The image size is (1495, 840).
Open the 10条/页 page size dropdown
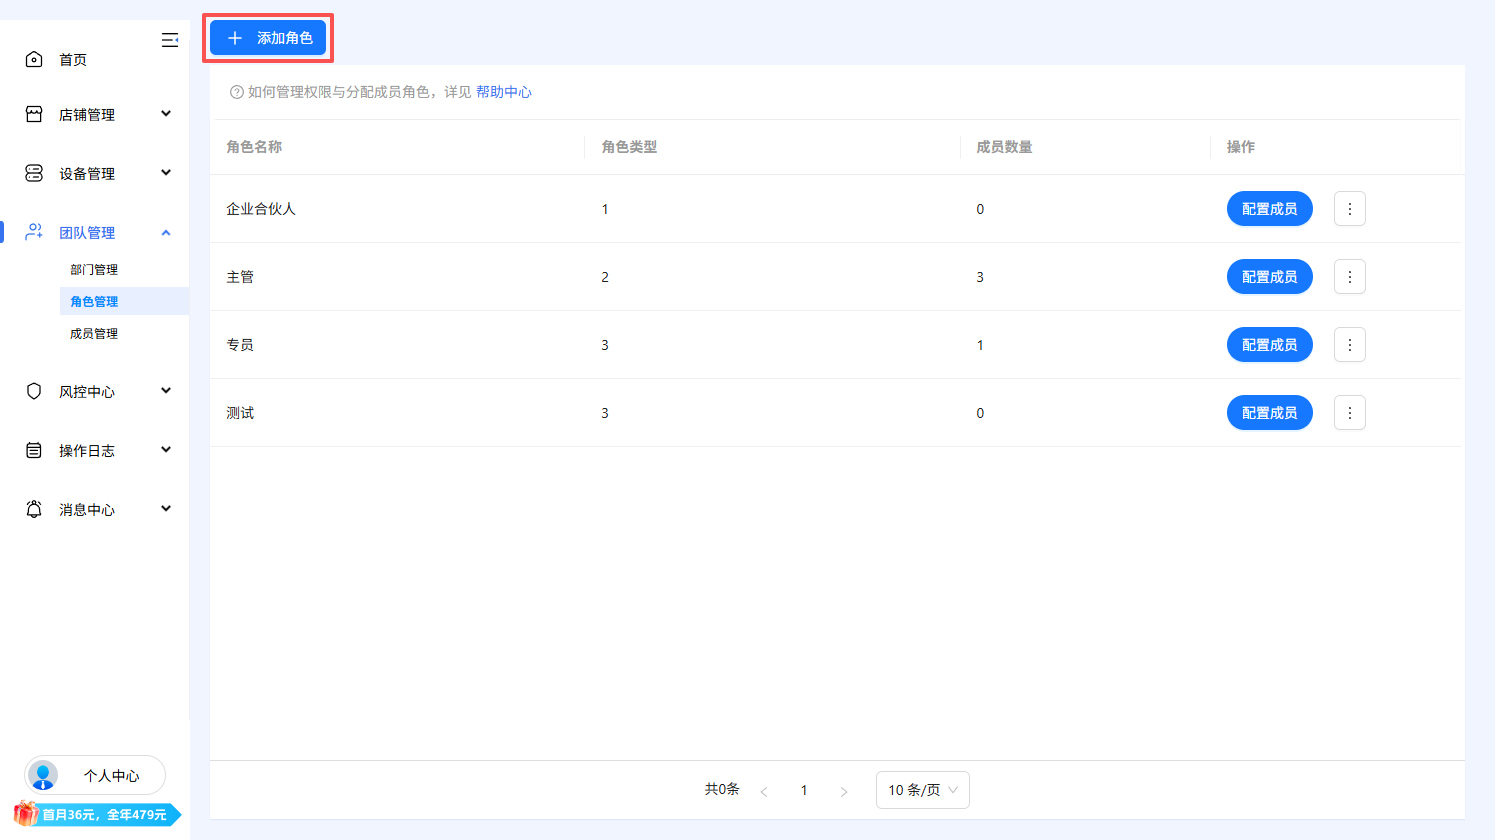click(x=921, y=789)
